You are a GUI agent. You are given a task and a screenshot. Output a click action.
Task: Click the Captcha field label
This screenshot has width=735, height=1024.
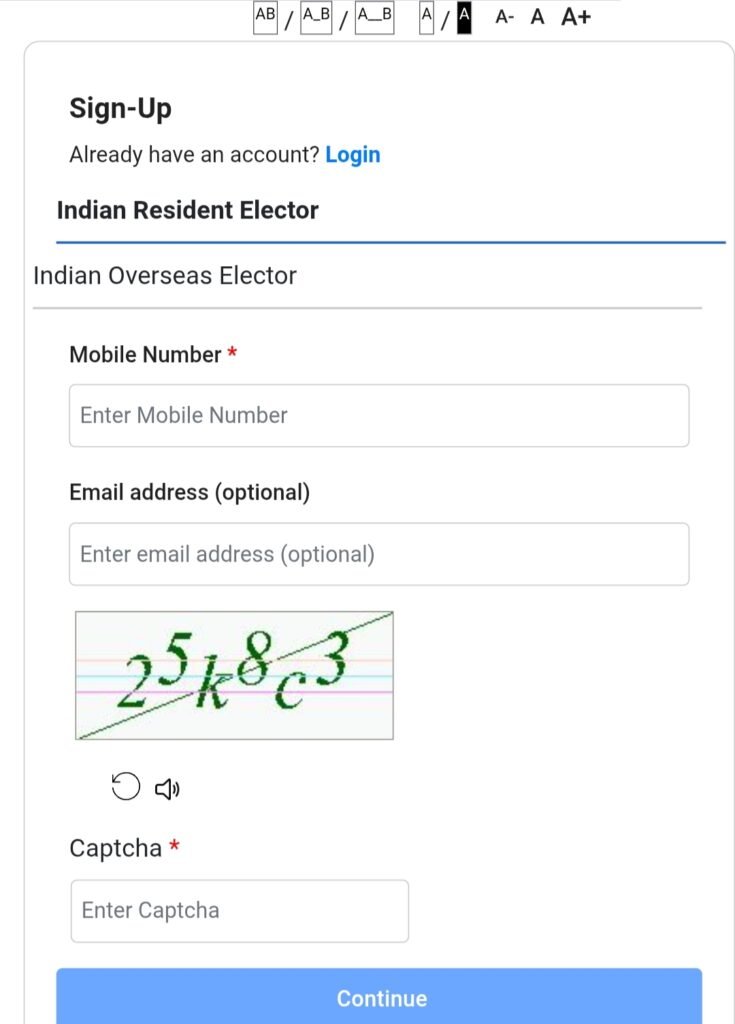pyautogui.click(x=115, y=848)
